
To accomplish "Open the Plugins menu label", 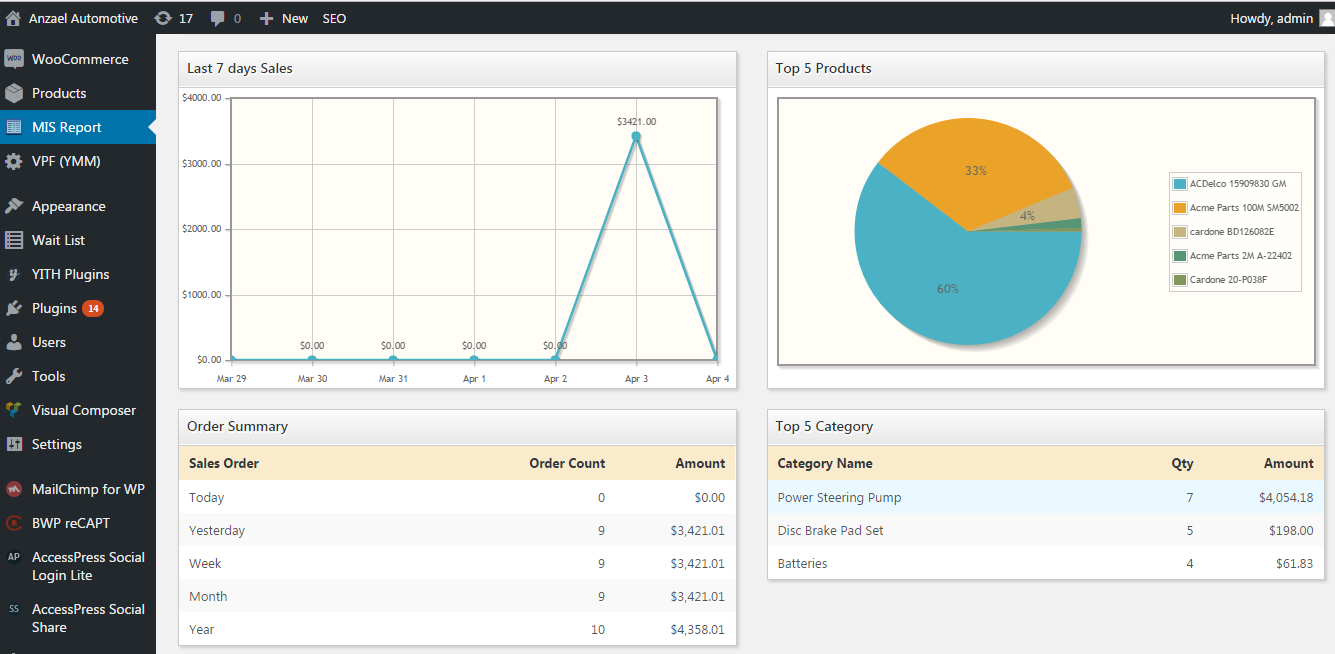I will coord(54,308).
